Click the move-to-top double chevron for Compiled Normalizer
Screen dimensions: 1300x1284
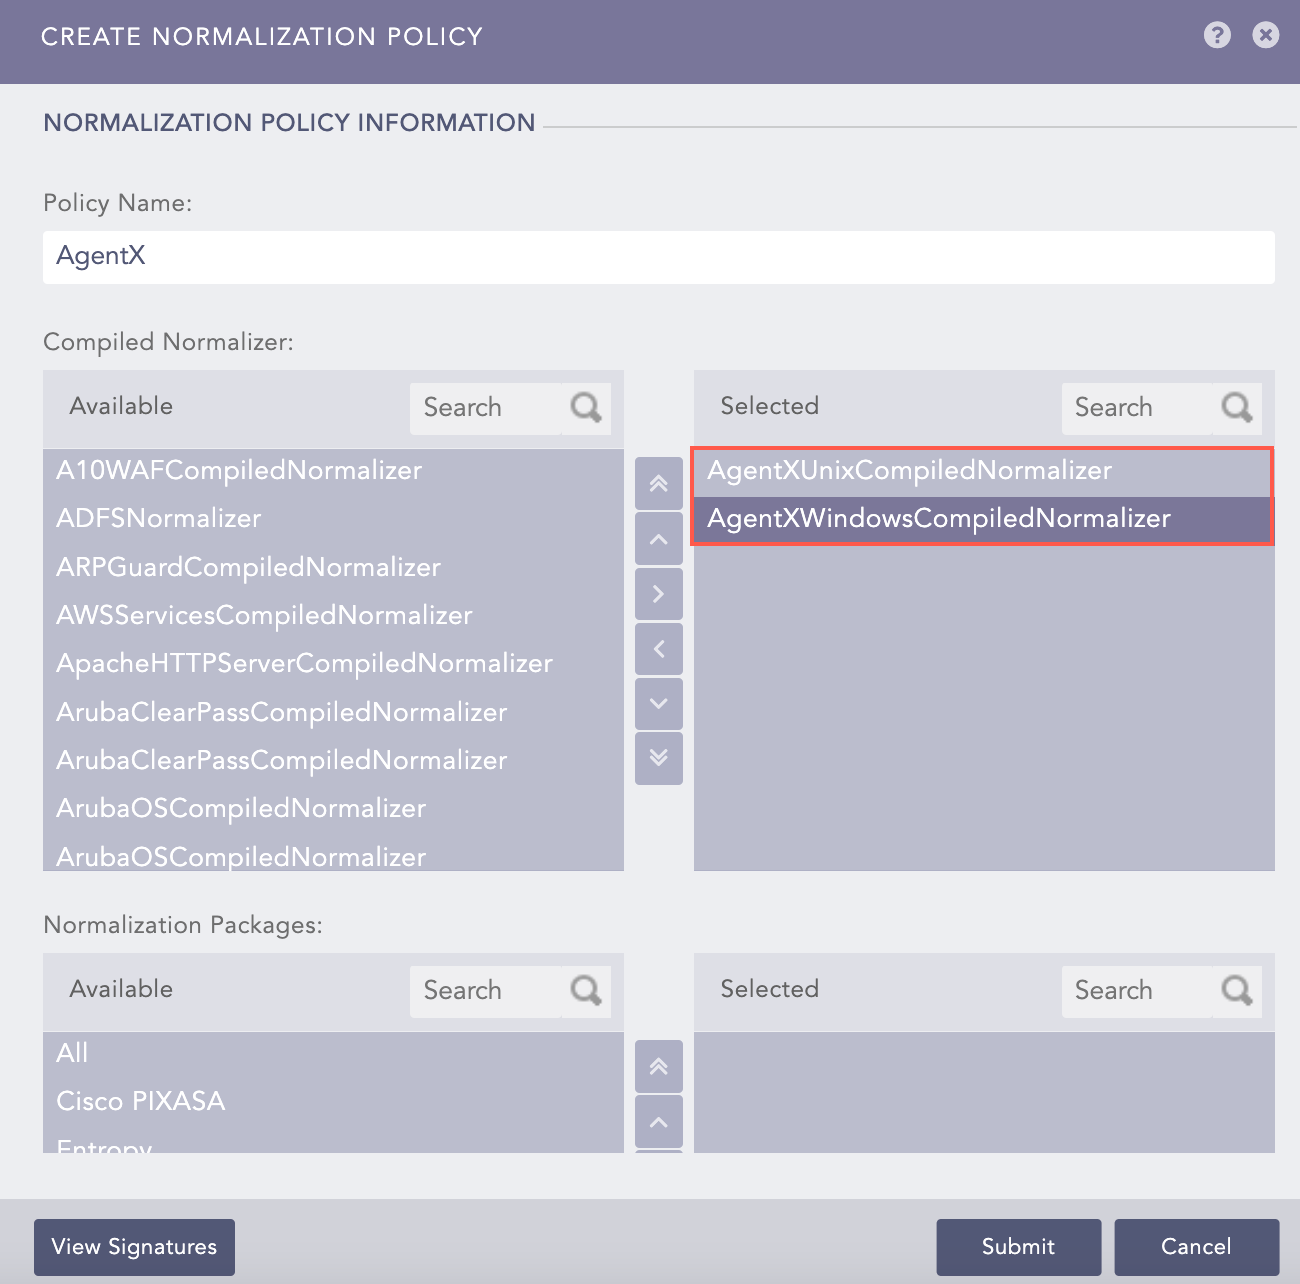(658, 484)
